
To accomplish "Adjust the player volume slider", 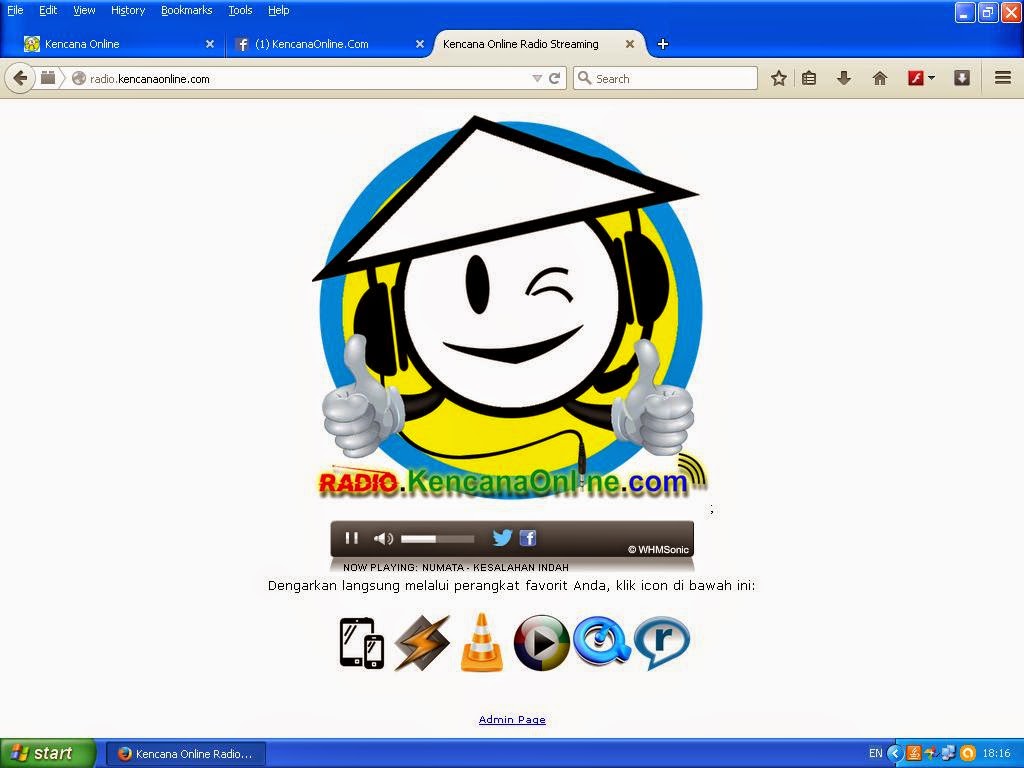I will [x=437, y=539].
